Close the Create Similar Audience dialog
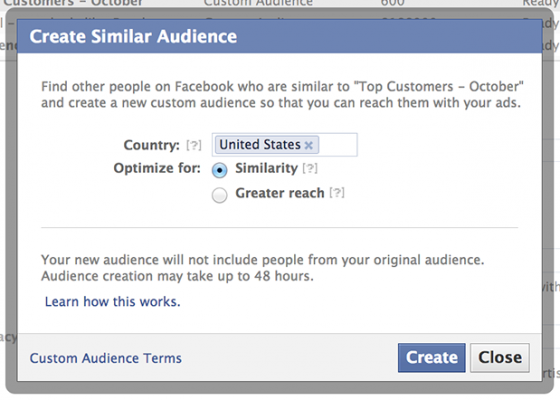The width and height of the screenshot is (560, 400). [x=500, y=358]
